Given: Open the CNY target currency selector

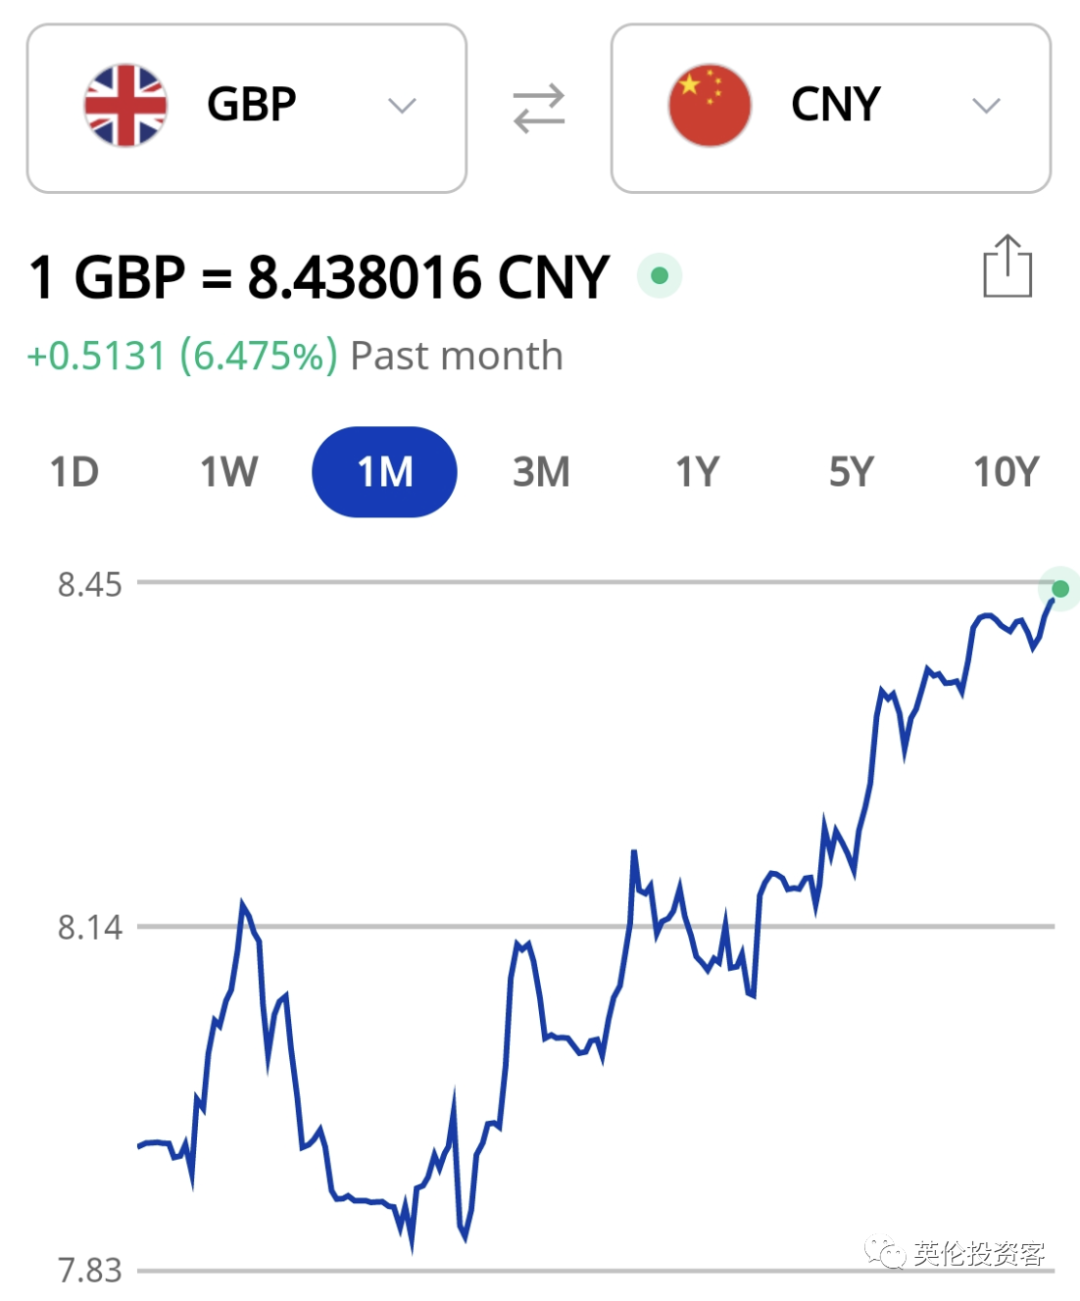Looking at the screenshot, I should pyautogui.click(x=831, y=108).
